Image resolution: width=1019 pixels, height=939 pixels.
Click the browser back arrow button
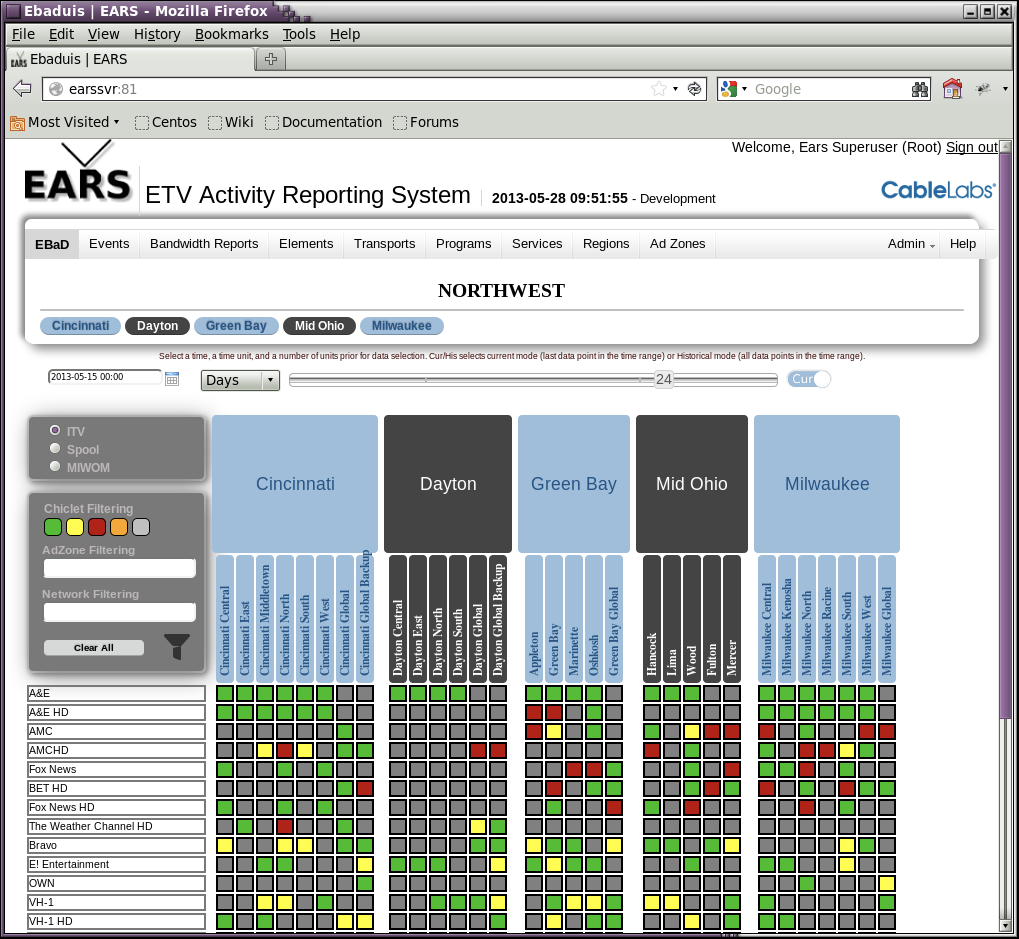(22, 88)
